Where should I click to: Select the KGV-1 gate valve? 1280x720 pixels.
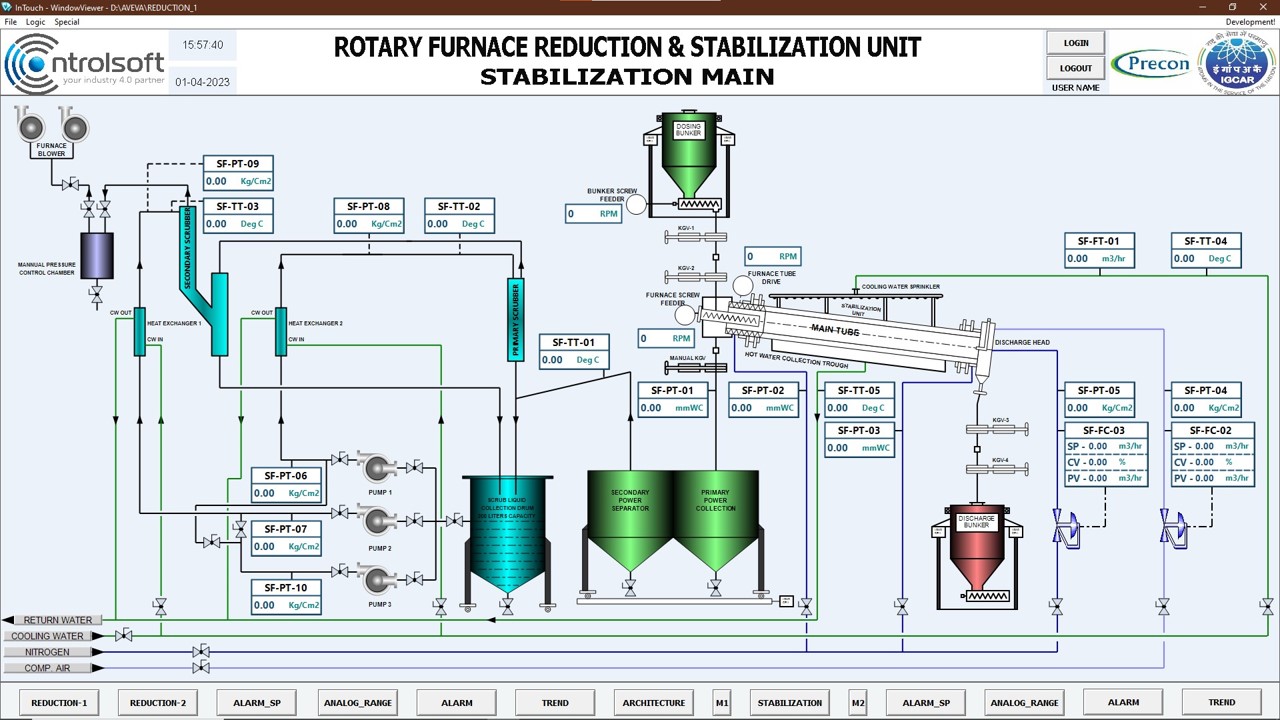[697, 237]
